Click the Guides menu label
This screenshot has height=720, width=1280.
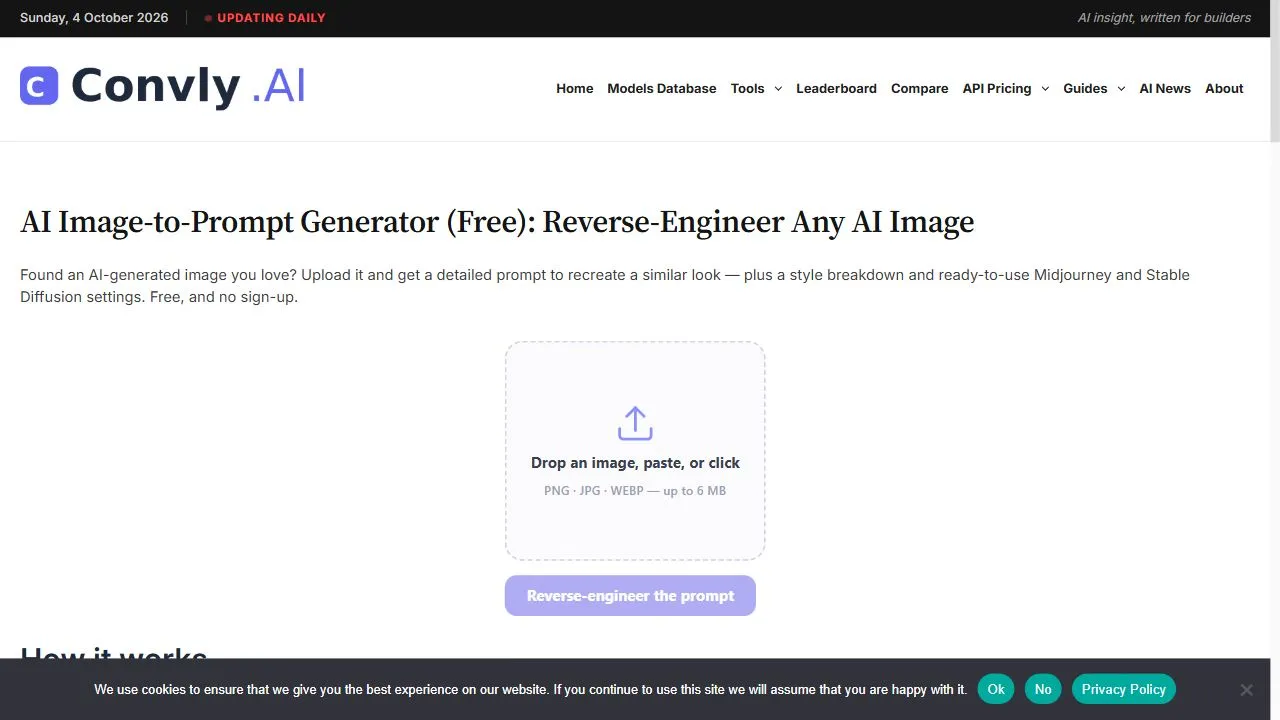pos(1085,89)
